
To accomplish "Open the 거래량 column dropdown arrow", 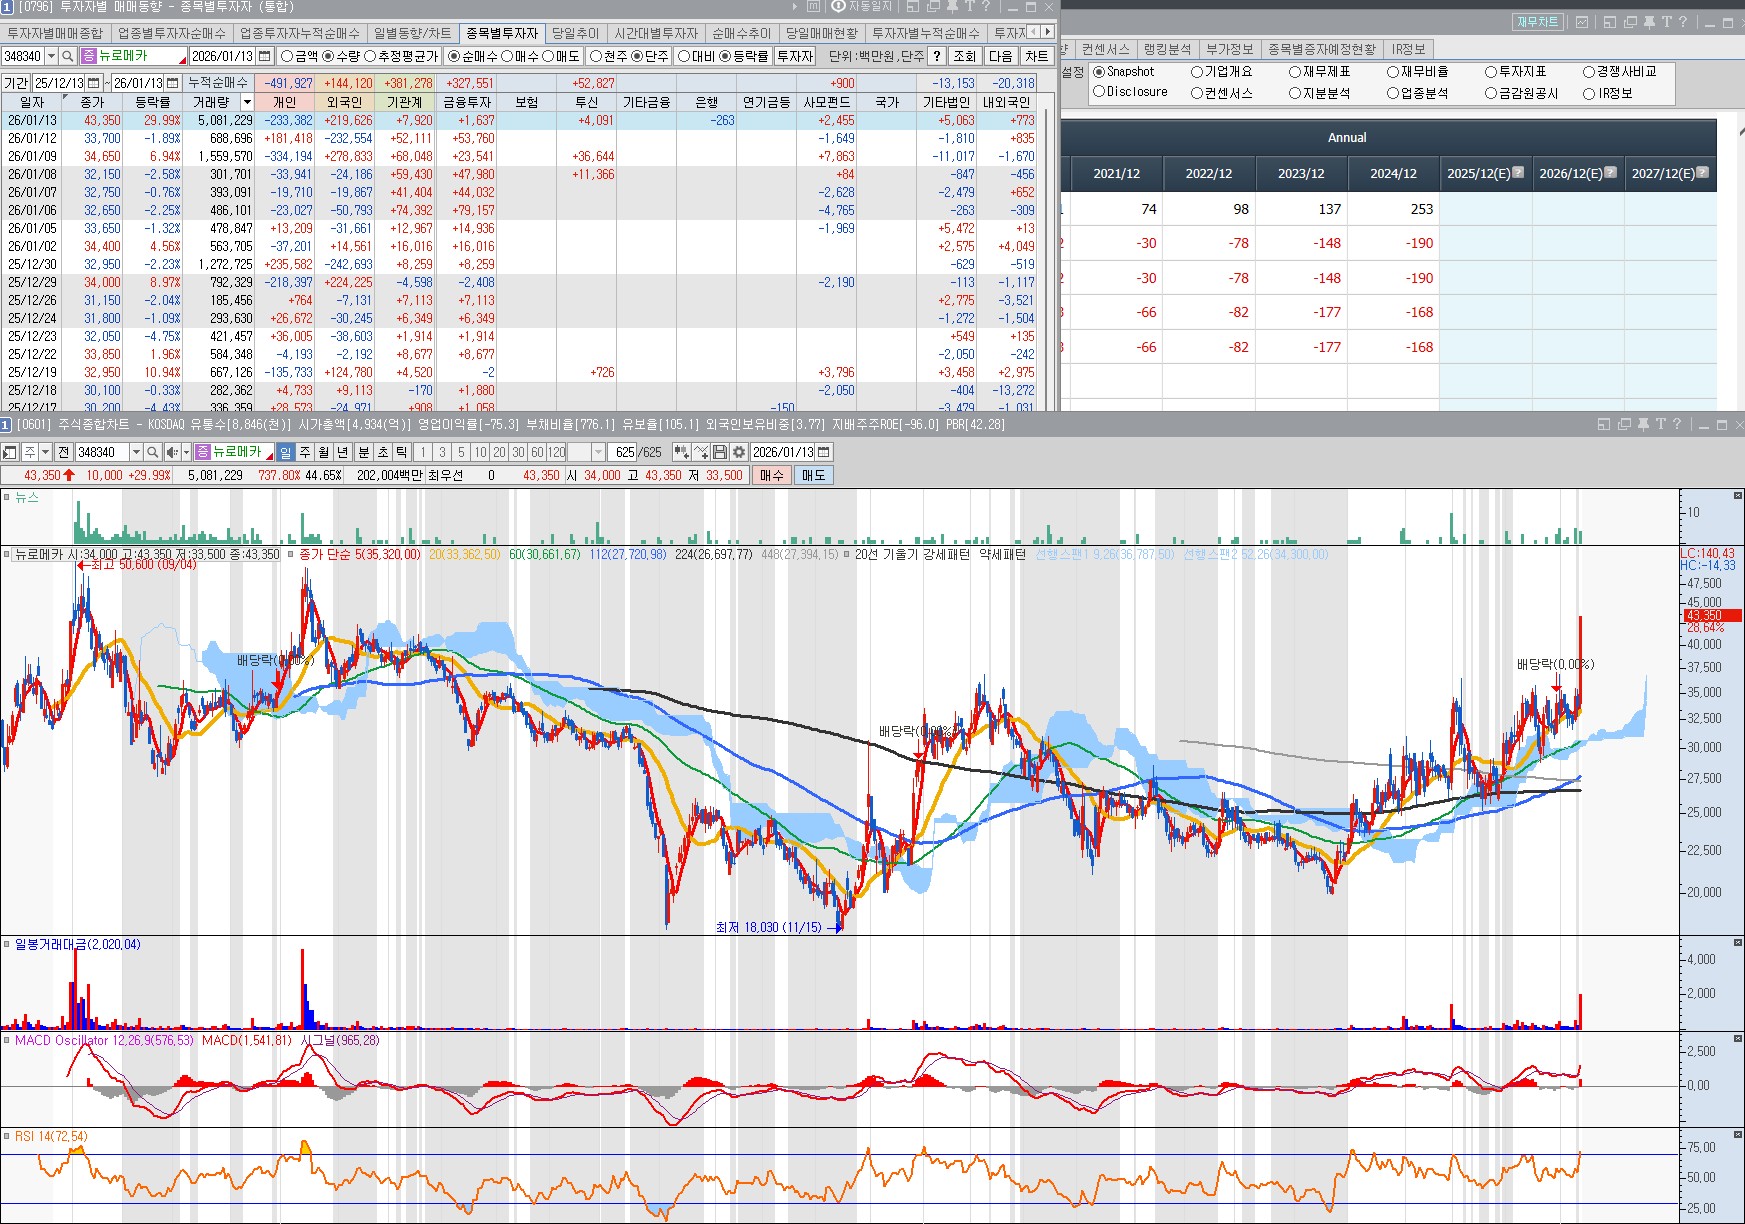I will 247,102.
